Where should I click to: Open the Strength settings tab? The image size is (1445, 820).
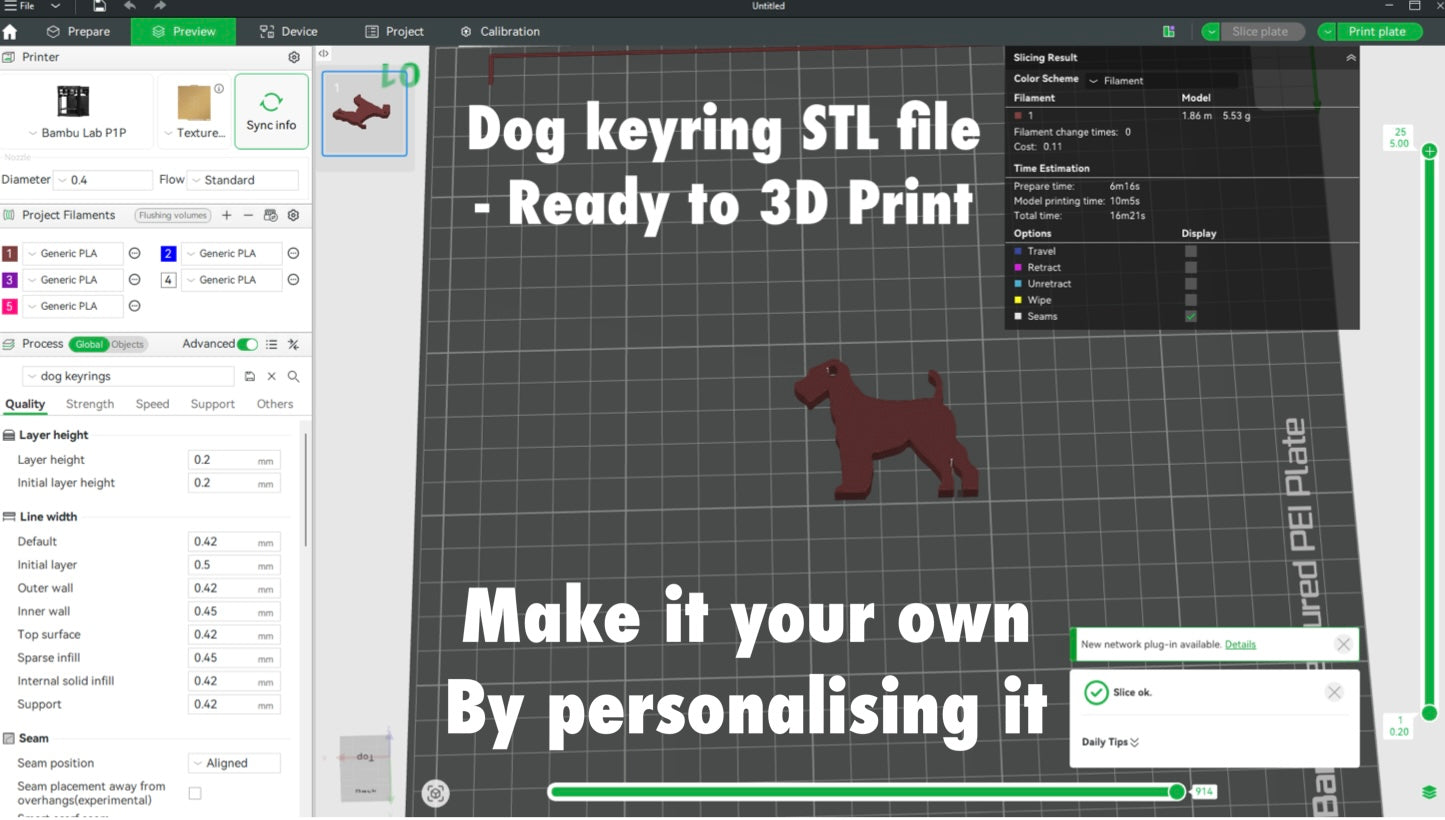(x=90, y=404)
